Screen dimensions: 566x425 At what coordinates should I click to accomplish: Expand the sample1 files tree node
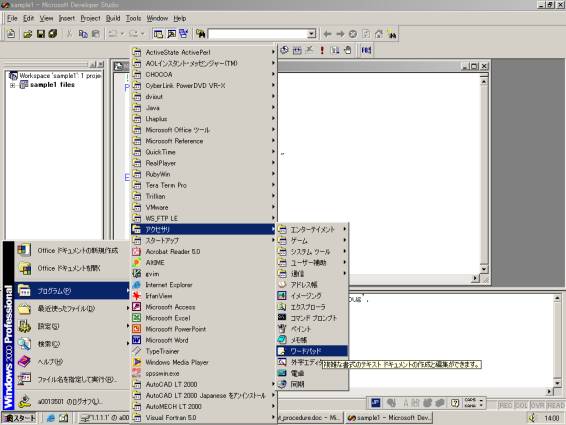pyautogui.click(x=12, y=85)
